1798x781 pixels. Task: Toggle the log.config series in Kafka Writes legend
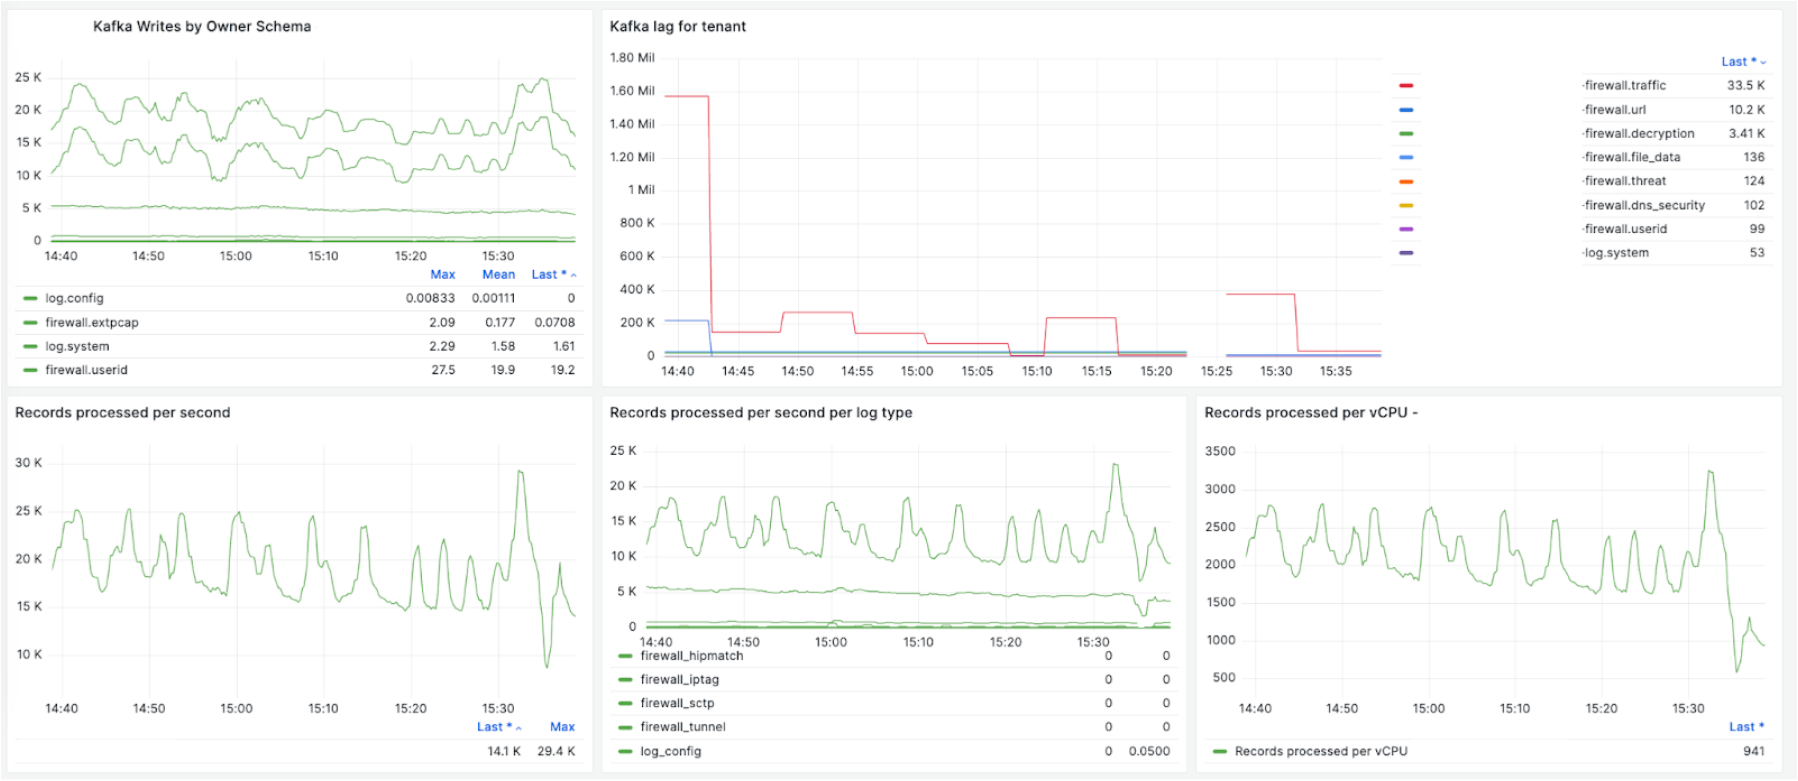(x=74, y=299)
